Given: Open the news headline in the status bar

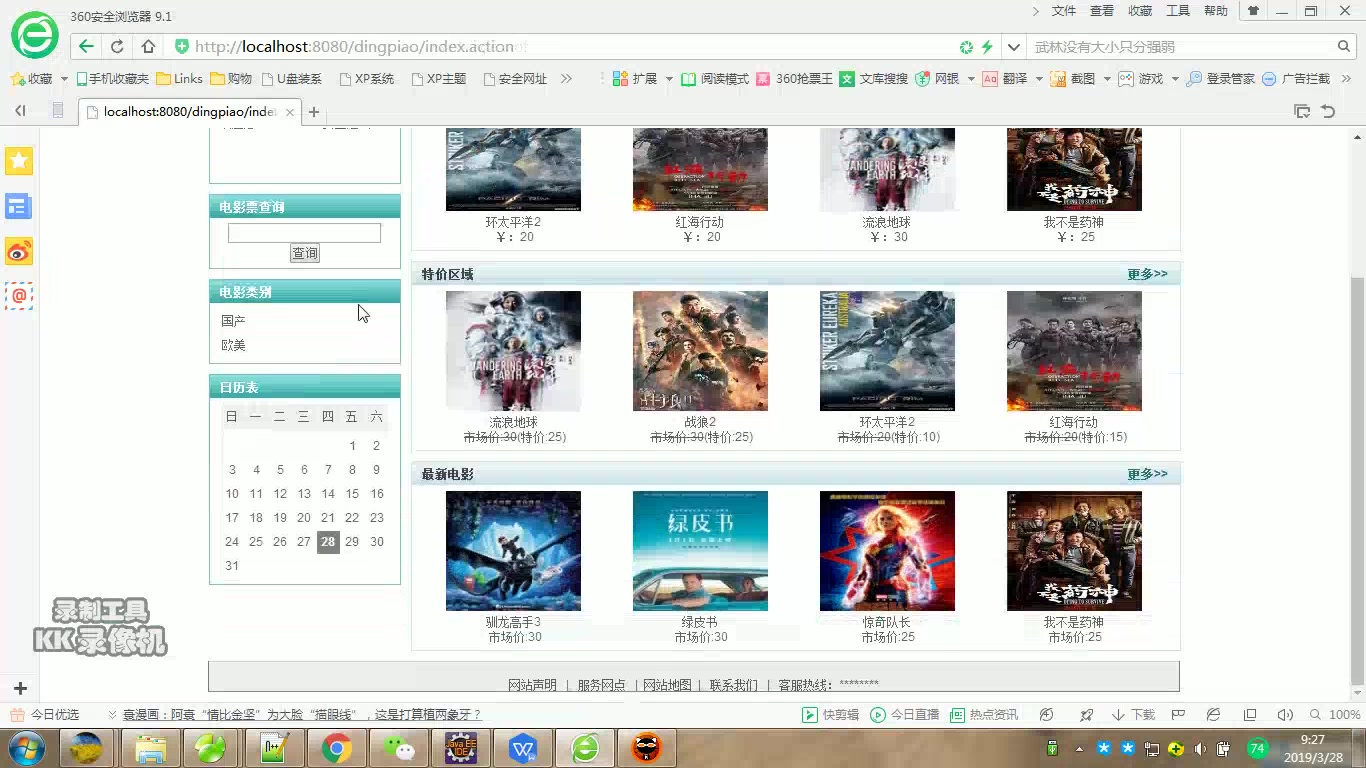Looking at the screenshot, I should [x=302, y=714].
